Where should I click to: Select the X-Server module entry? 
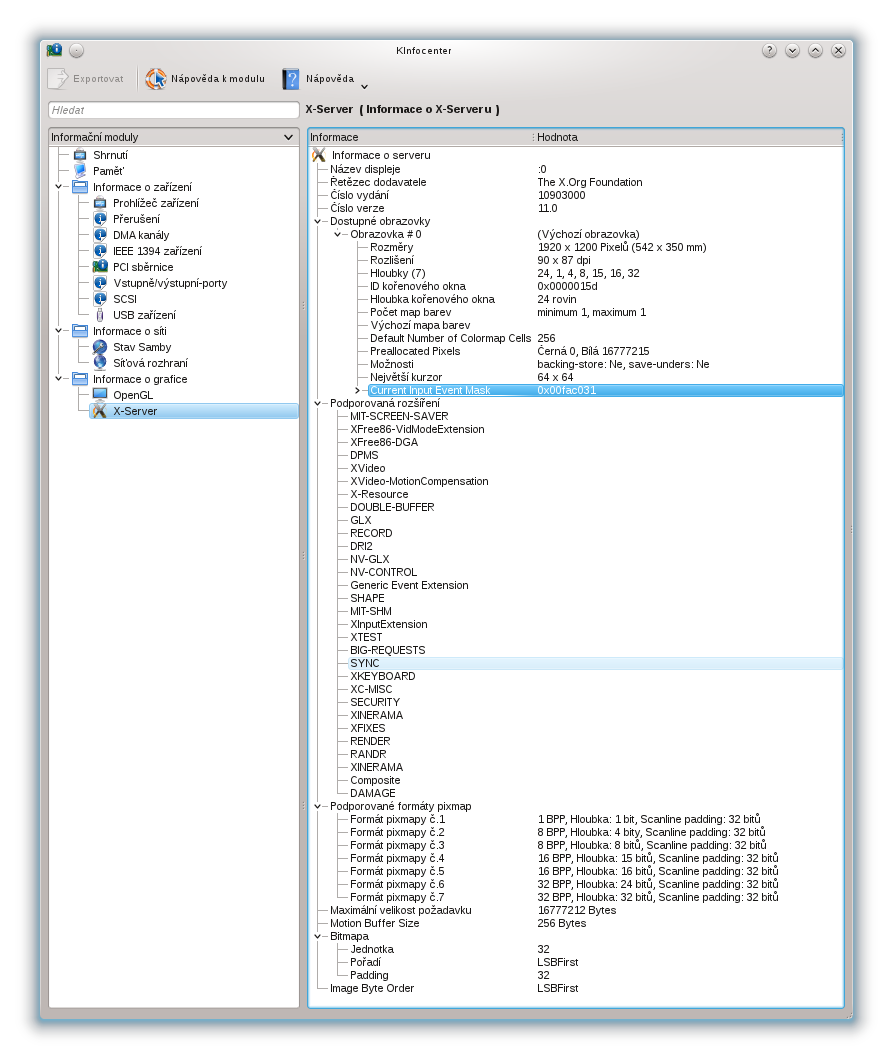(135, 411)
